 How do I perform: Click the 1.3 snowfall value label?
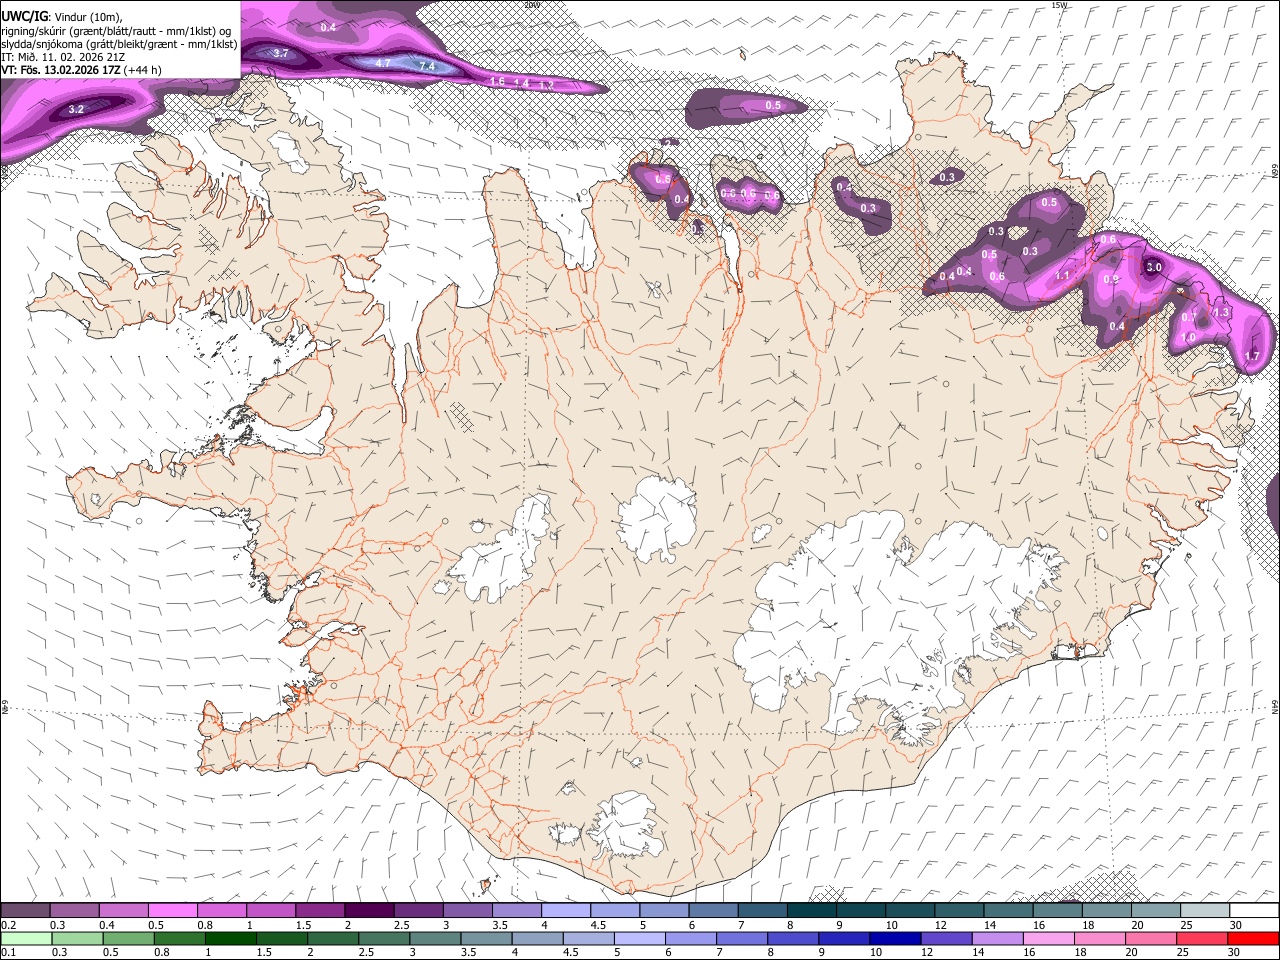(1221, 313)
